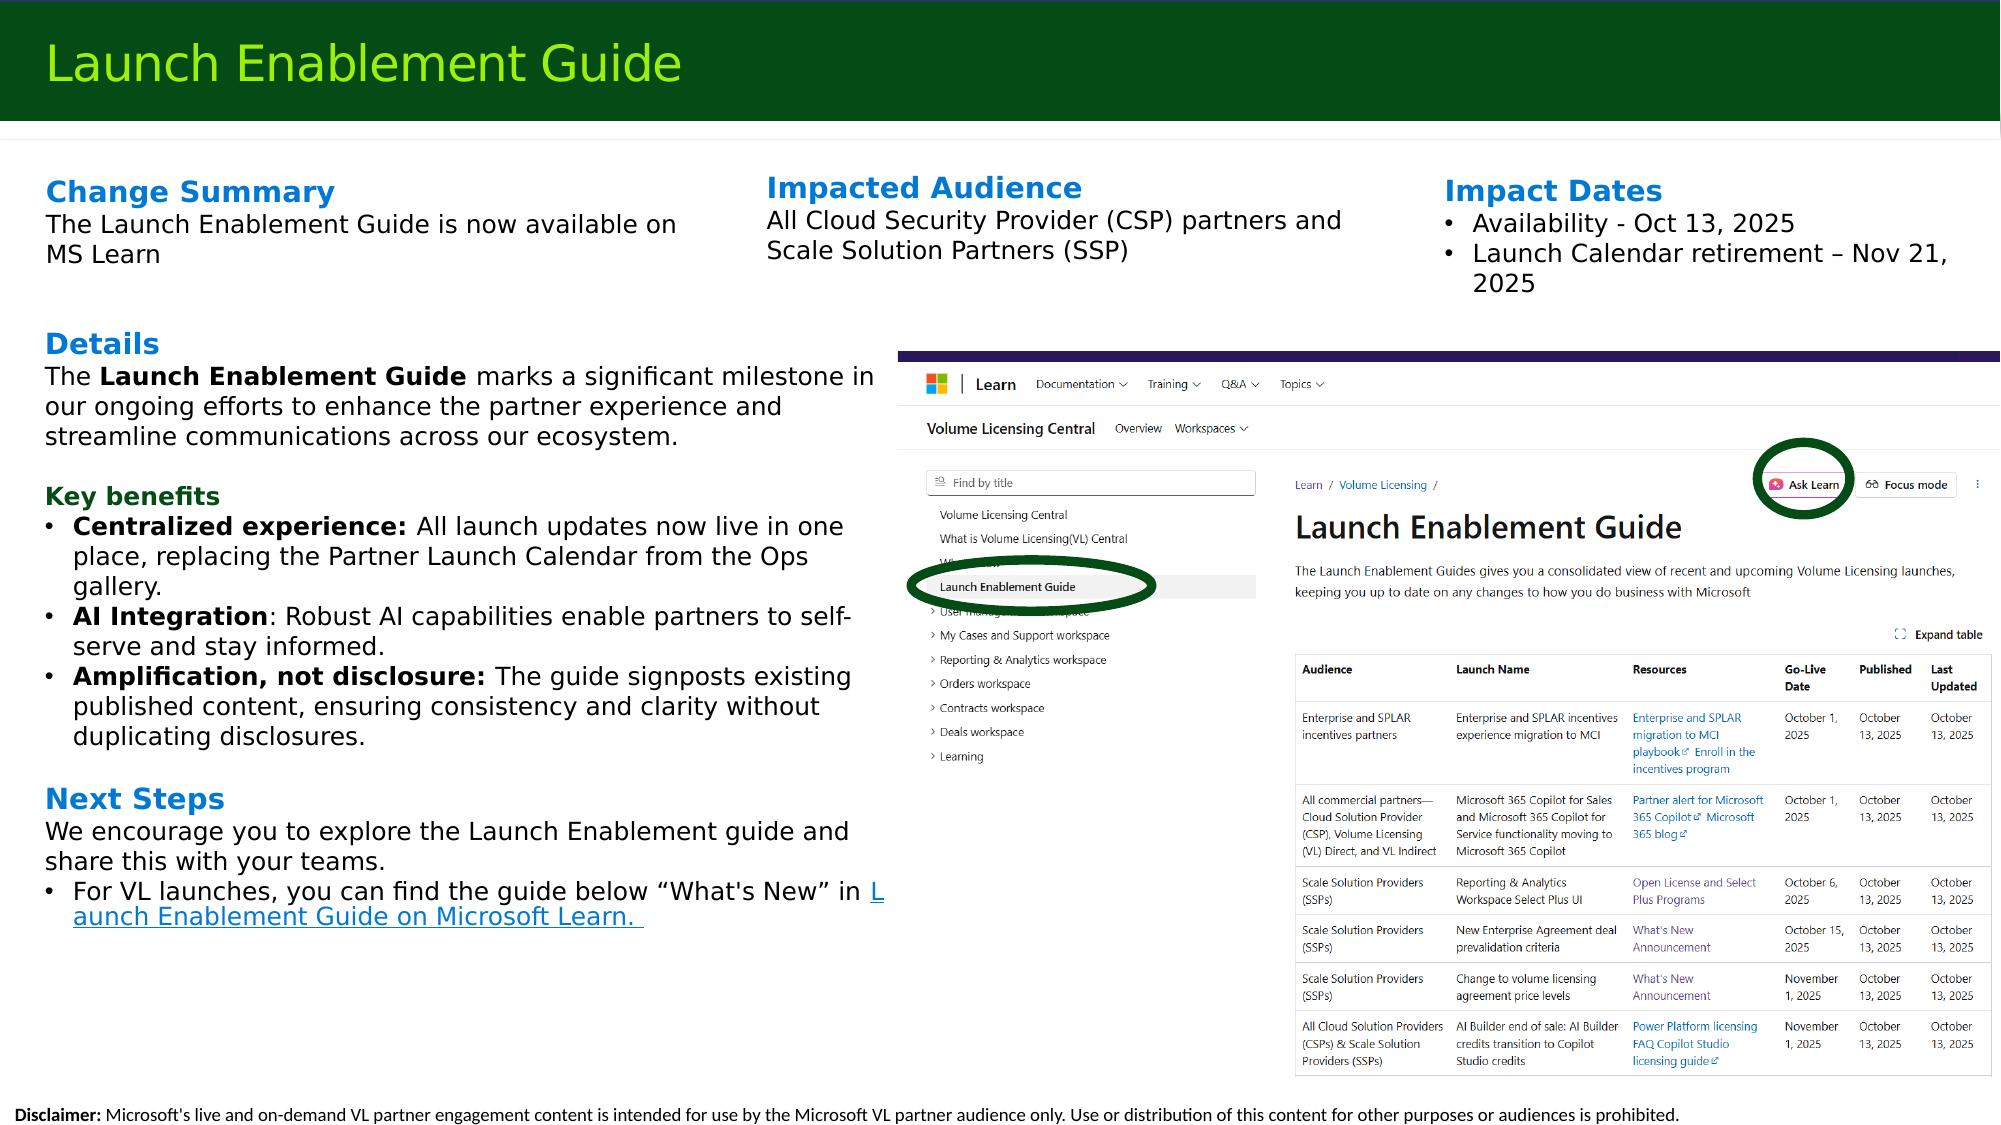Open the Documentation dropdown menu
The width and height of the screenshot is (2001, 1125).
(x=1081, y=384)
